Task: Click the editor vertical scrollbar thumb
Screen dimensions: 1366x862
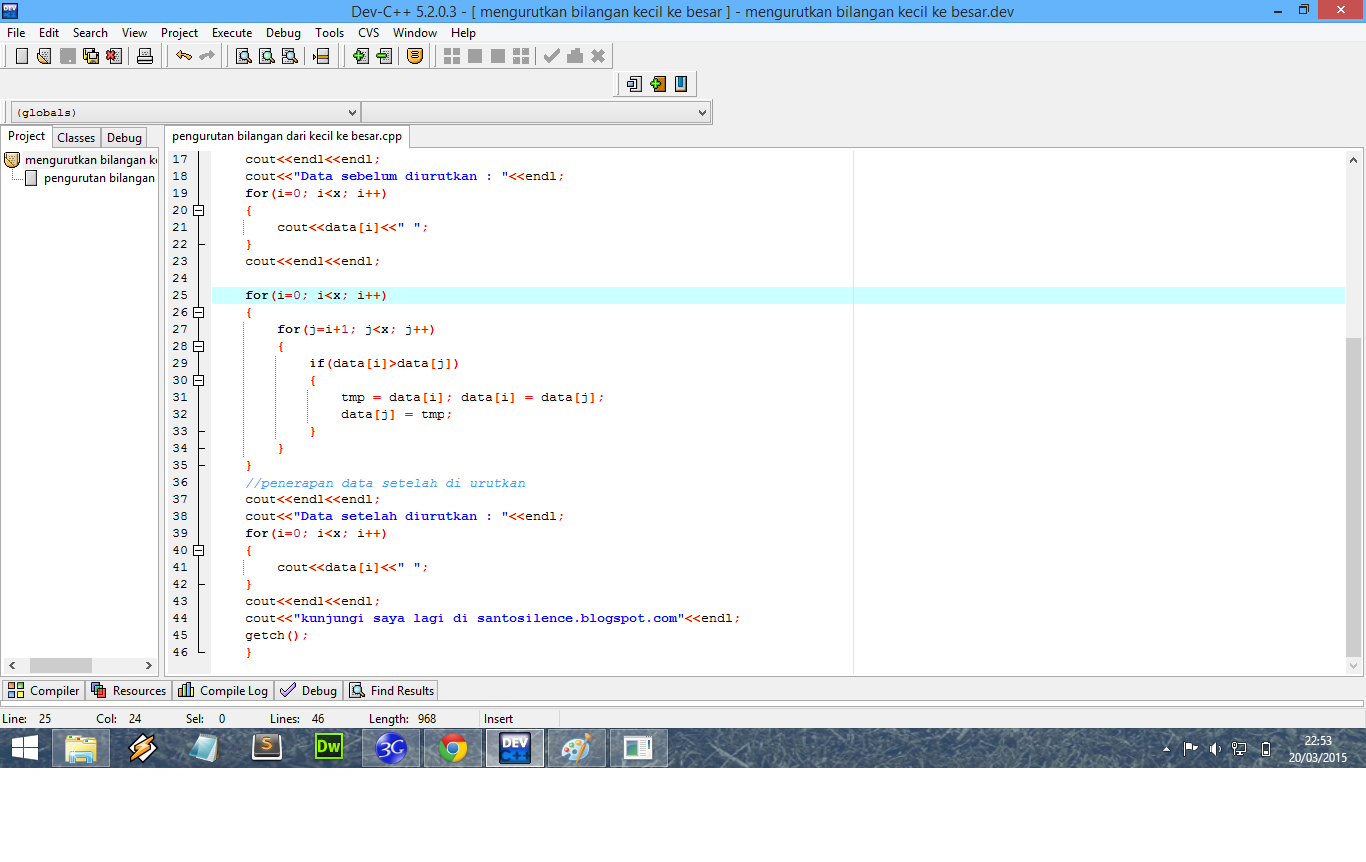Action: click(1354, 497)
